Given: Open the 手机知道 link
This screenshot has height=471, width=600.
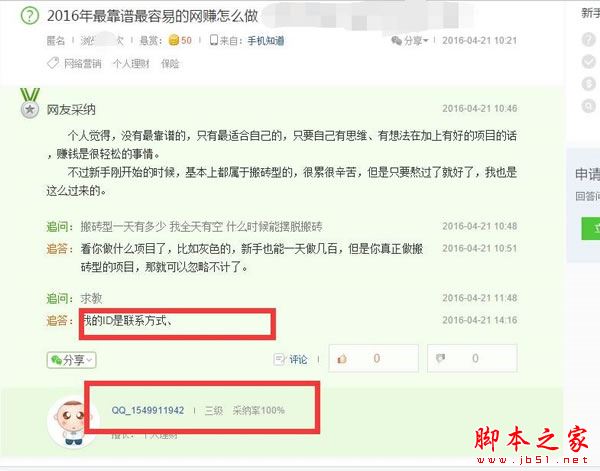Looking at the screenshot, I should tap(266, 41).
